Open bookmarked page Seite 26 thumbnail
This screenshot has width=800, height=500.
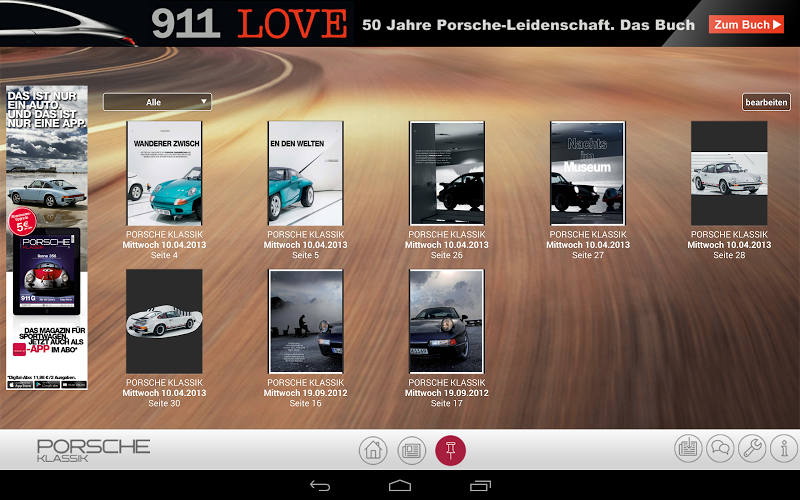coord(446,173)
